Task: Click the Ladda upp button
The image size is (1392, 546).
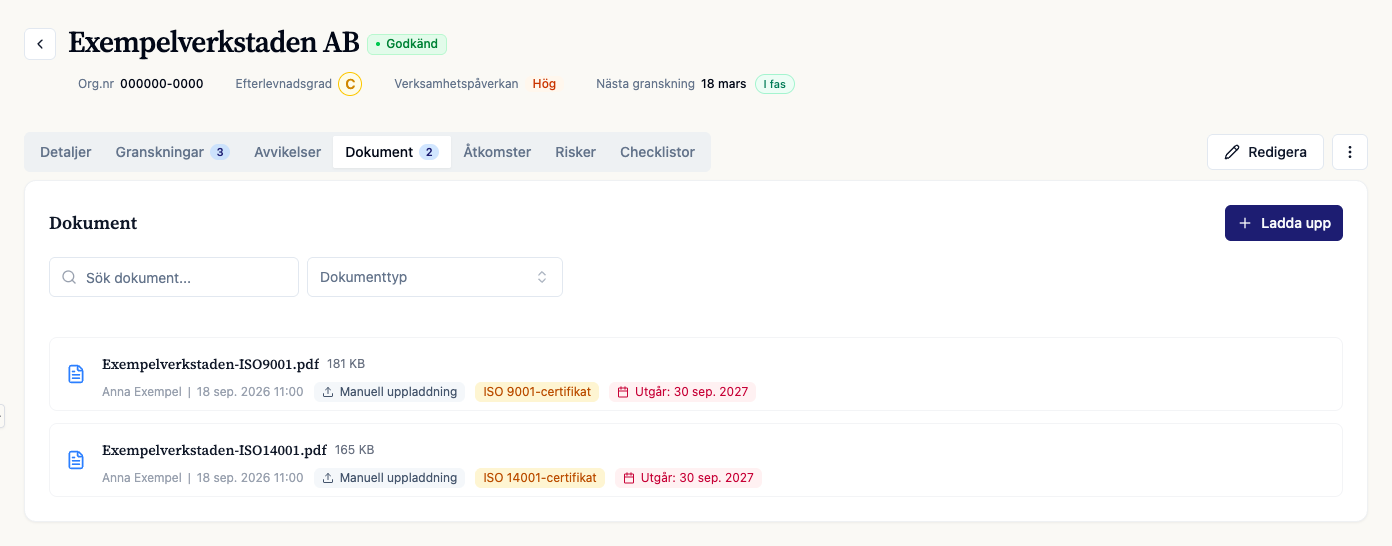Action: [x=1284, y=223]
